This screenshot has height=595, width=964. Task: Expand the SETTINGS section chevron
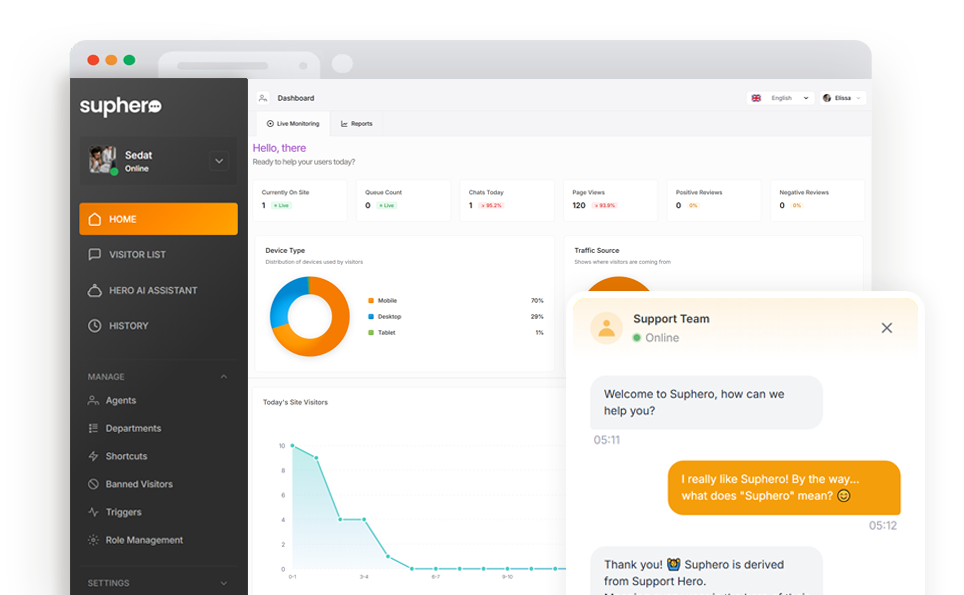tap(224, 583)
